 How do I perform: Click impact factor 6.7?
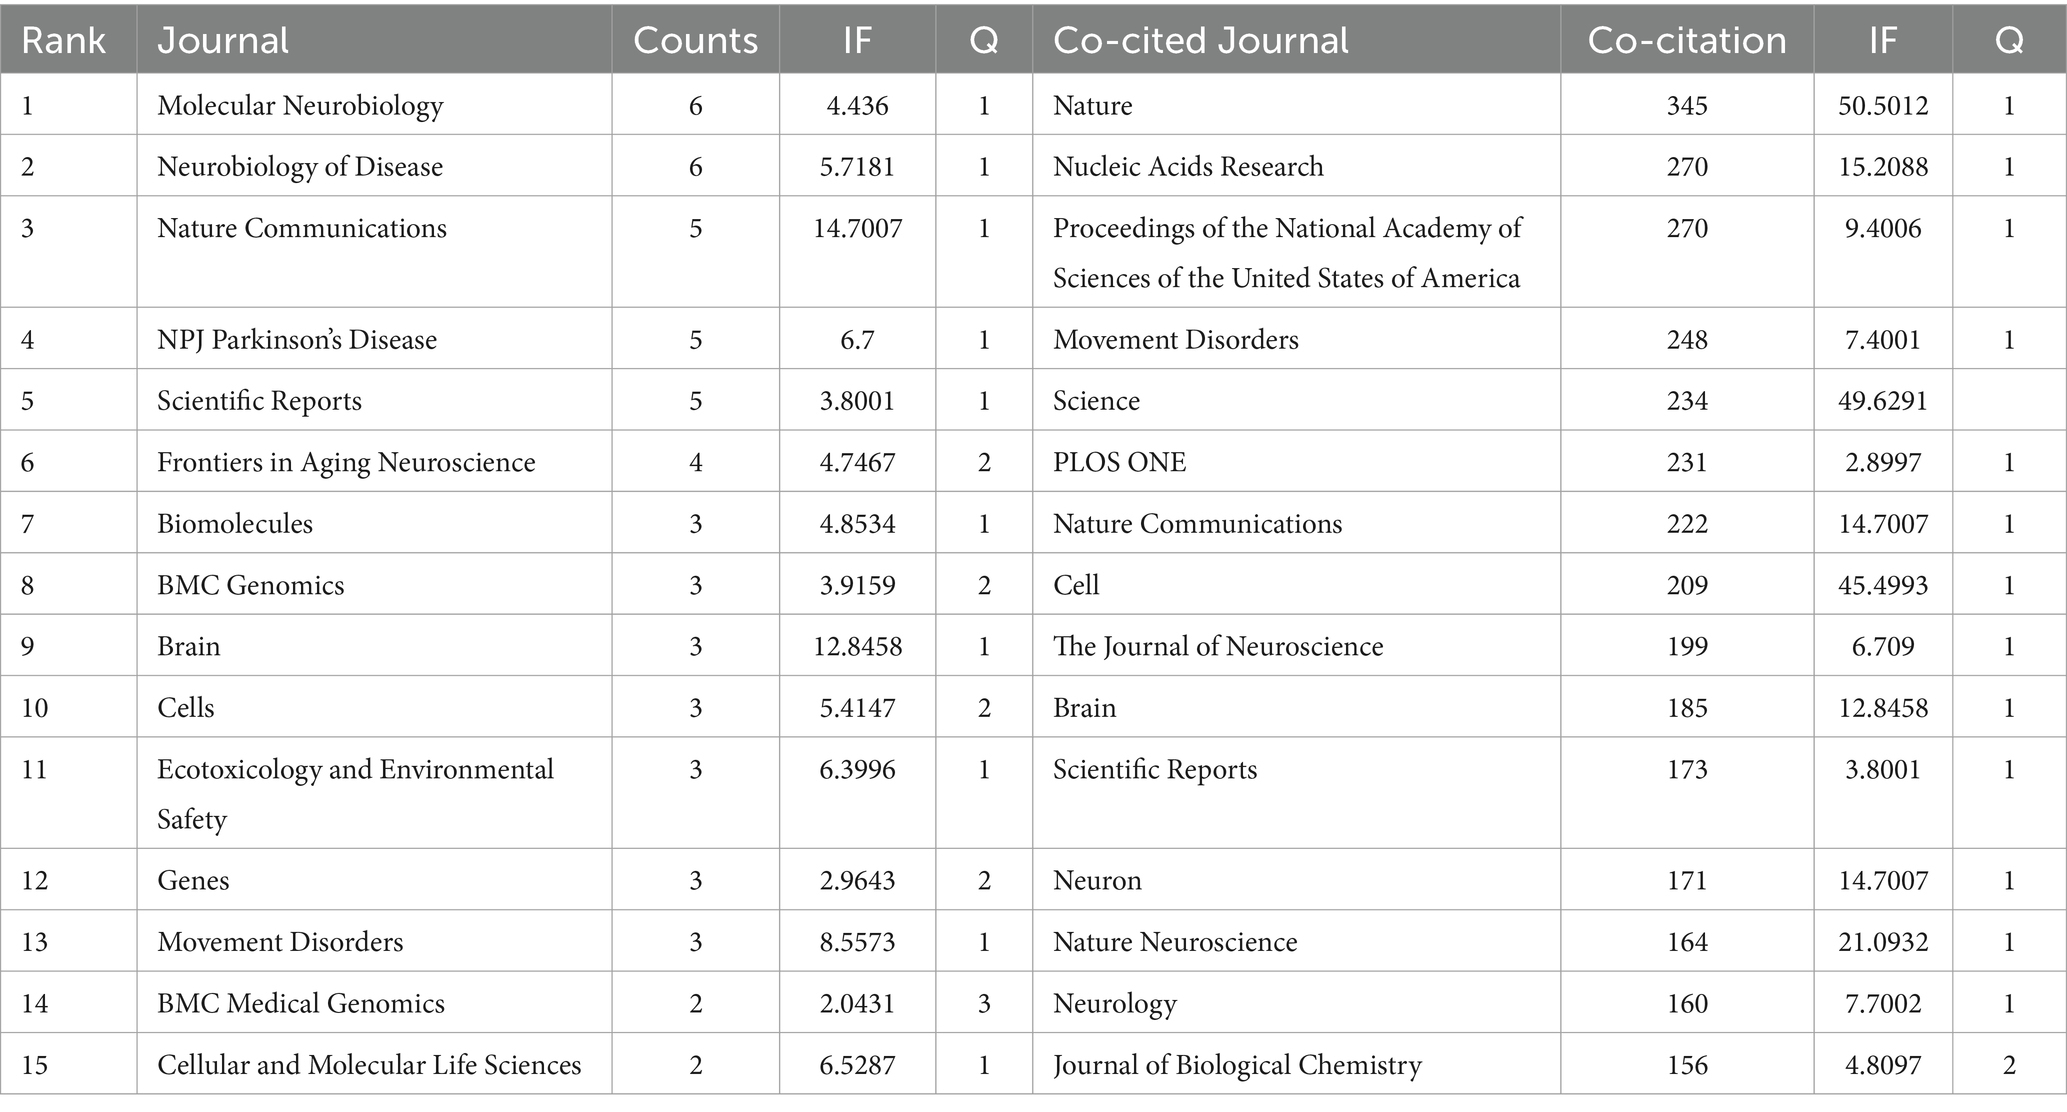857,340
